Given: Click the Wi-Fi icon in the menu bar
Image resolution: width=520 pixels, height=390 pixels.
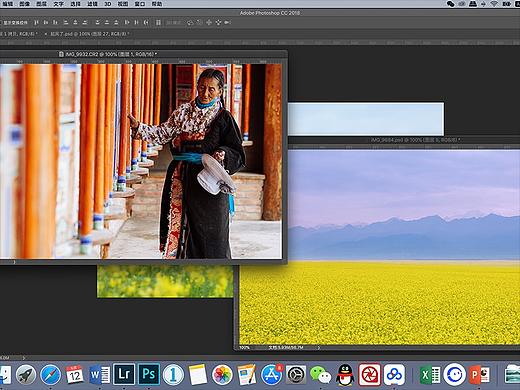Looking at the screenshot, I should [x=494, y=4].
